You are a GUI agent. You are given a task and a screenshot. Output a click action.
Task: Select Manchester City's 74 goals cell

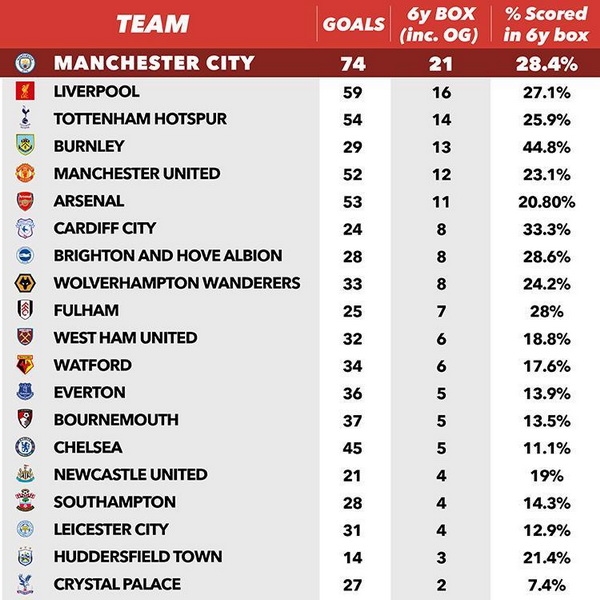point(352,63)
